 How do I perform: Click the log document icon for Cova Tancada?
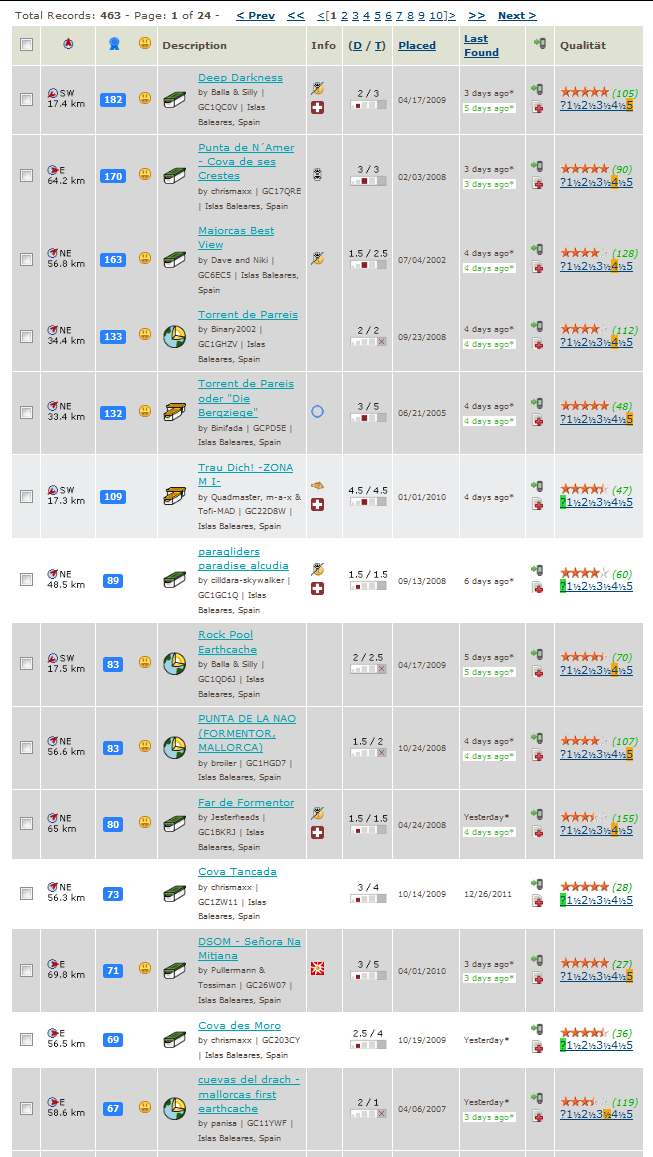tap(538, 900)
